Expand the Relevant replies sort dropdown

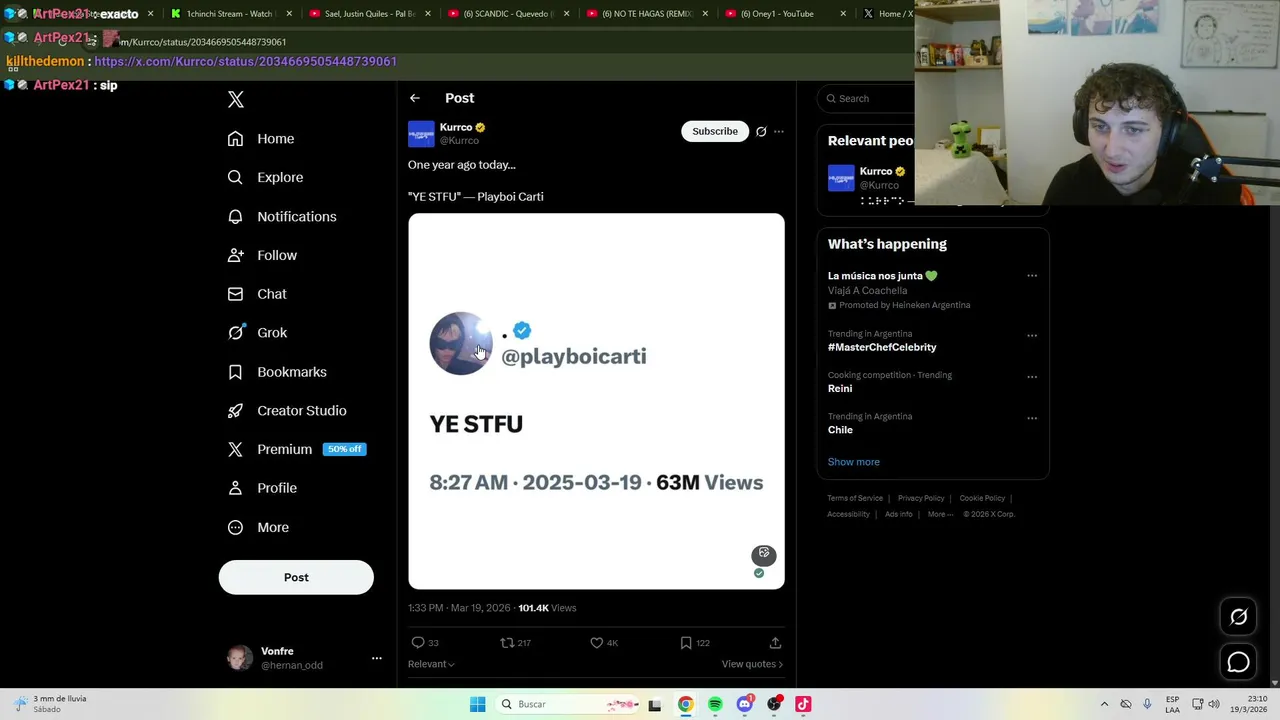(431, 664)
